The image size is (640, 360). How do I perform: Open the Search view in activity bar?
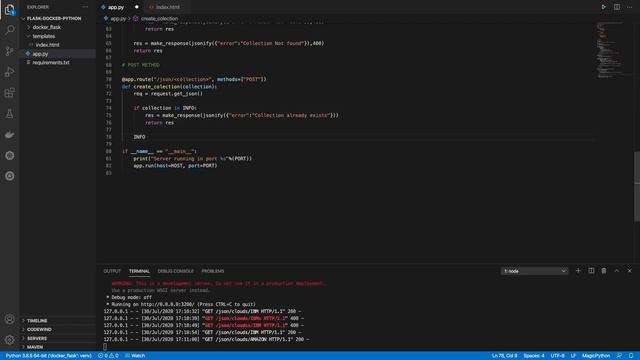tap(10, 30)
